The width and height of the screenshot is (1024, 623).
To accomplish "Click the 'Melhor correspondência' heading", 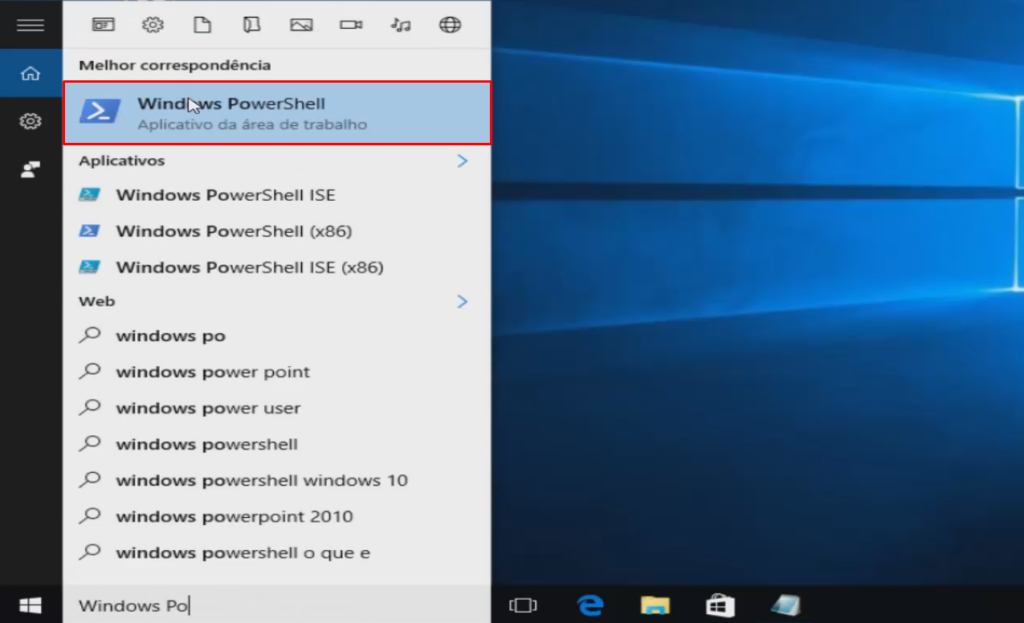I will [x=174, y=65].
